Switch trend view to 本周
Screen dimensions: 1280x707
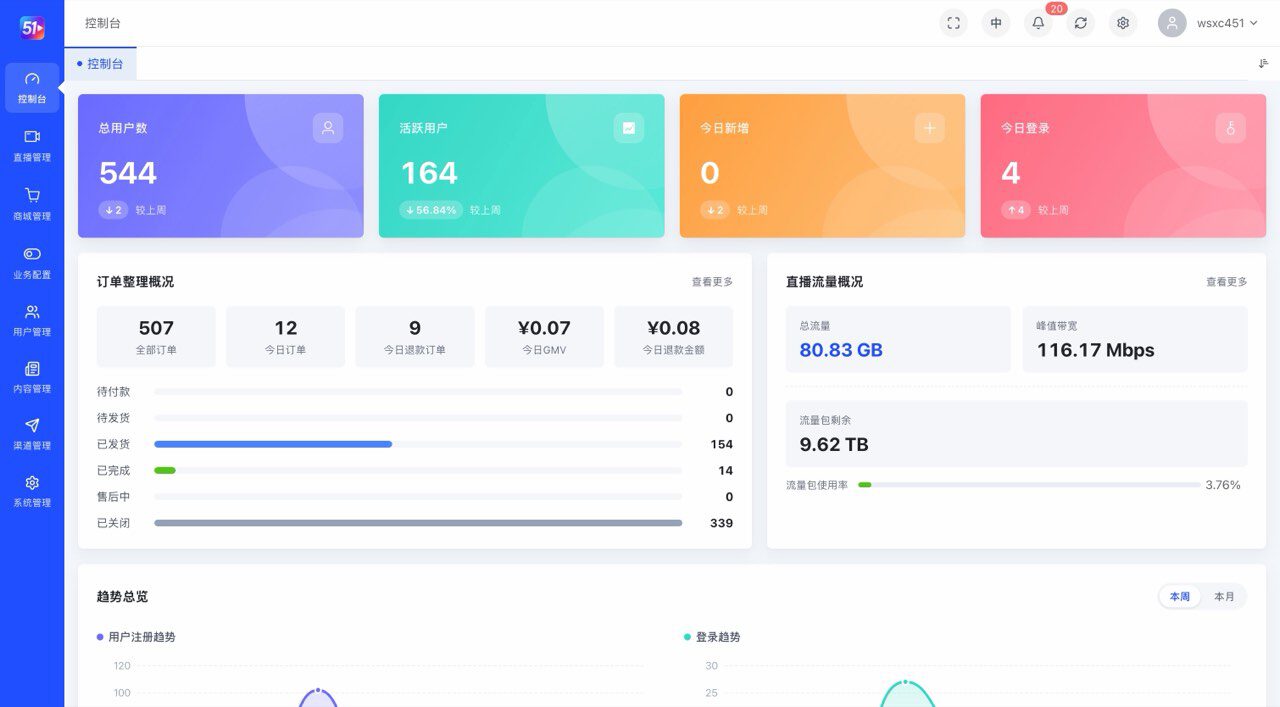pyautogui.click(x=1180, y=597)
